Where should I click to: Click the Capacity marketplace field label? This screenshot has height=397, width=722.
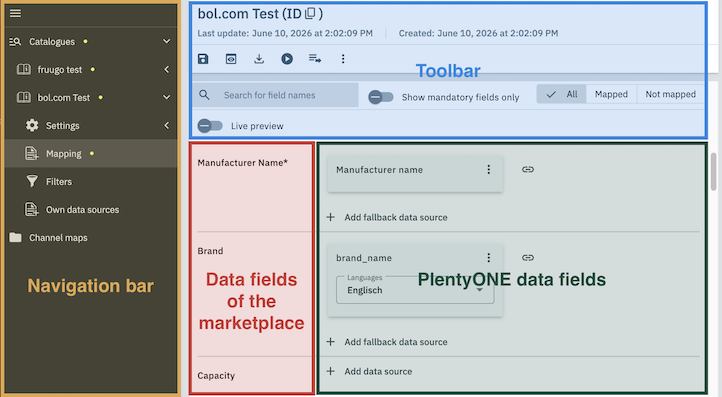click(216, 376)
